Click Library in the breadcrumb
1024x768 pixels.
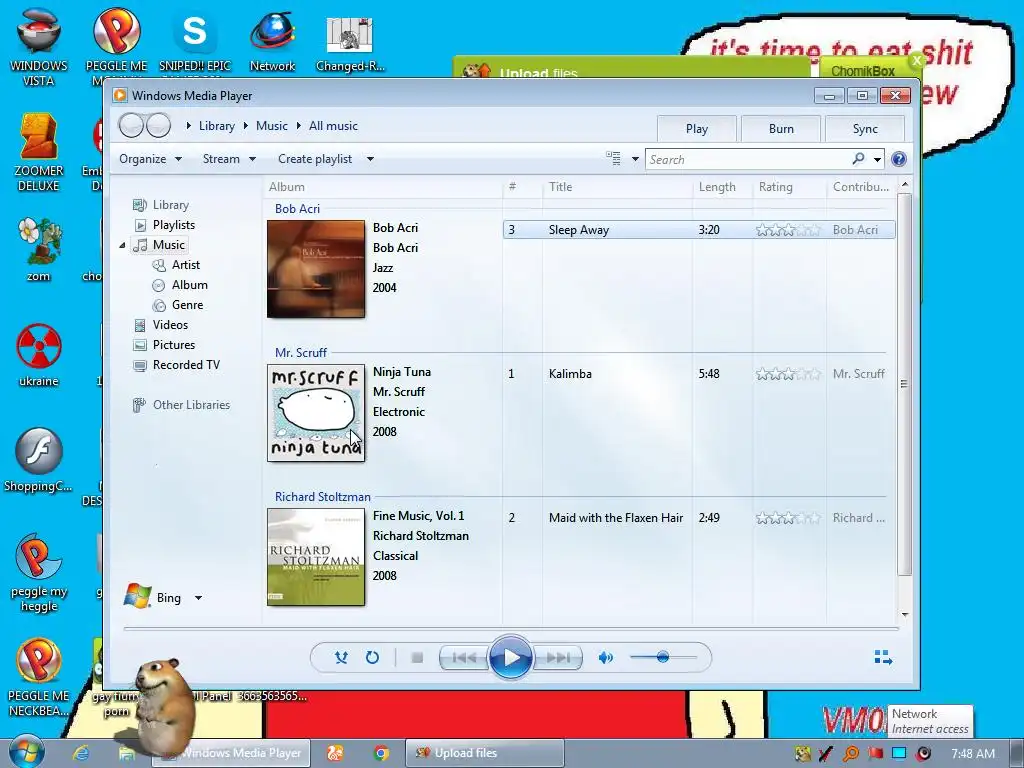(x=217, y=126)
